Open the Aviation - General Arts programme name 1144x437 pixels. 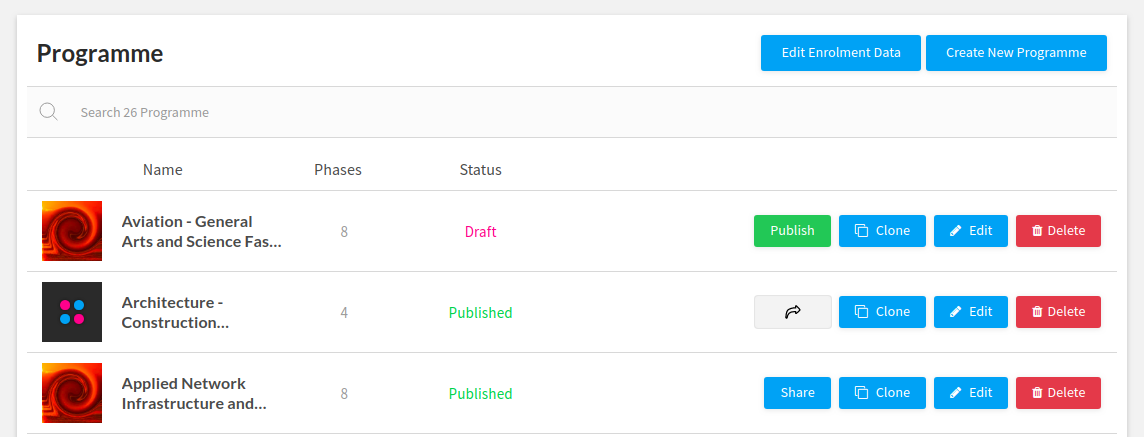(201, 231)
